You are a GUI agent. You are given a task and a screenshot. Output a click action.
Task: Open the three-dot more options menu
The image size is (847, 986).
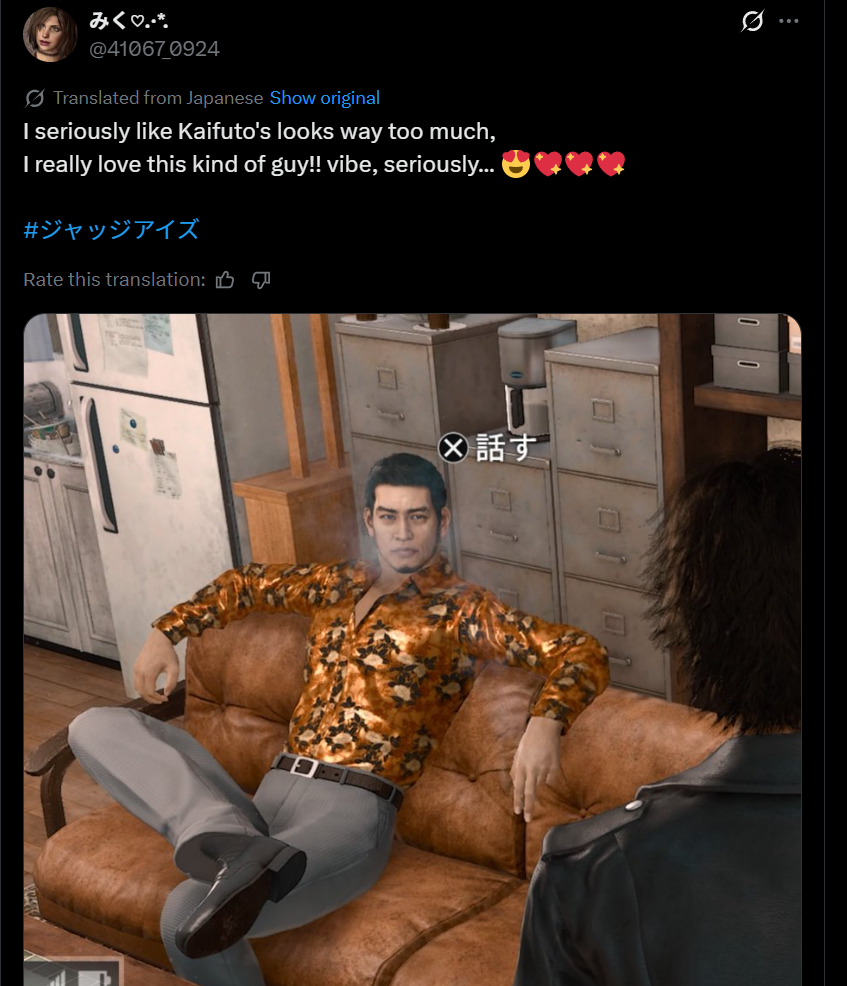pos(789,21)
